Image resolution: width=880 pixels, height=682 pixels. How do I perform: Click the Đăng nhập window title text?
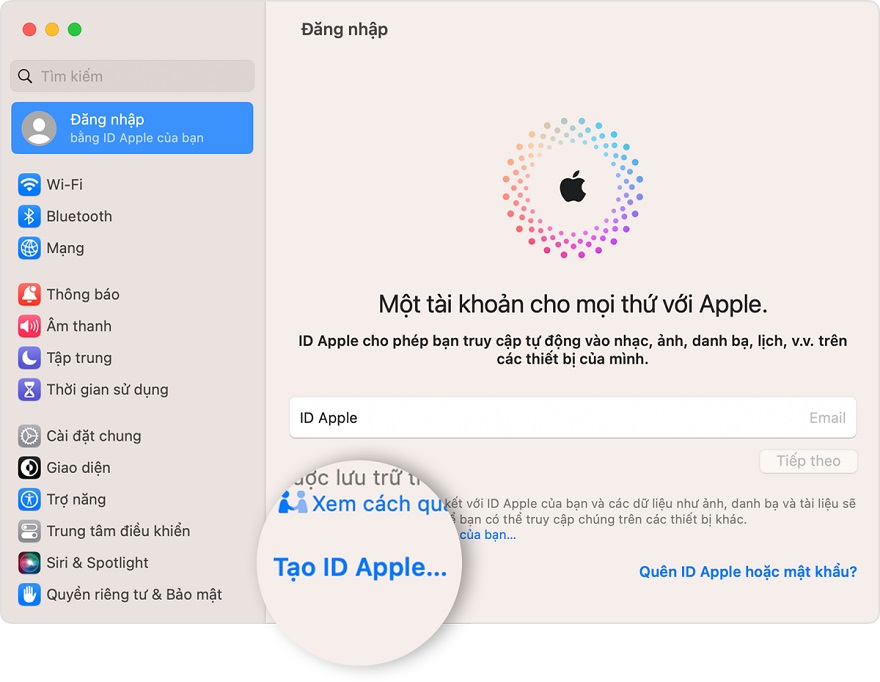pyautogui.click(x=344, y=29)
